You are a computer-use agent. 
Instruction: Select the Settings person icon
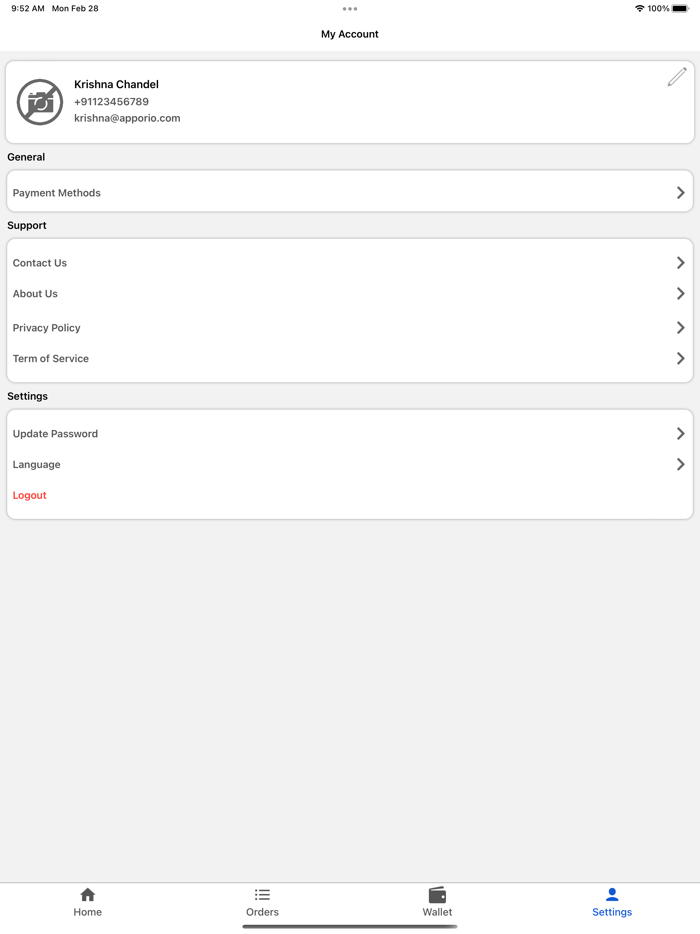[x=612, y=895]
